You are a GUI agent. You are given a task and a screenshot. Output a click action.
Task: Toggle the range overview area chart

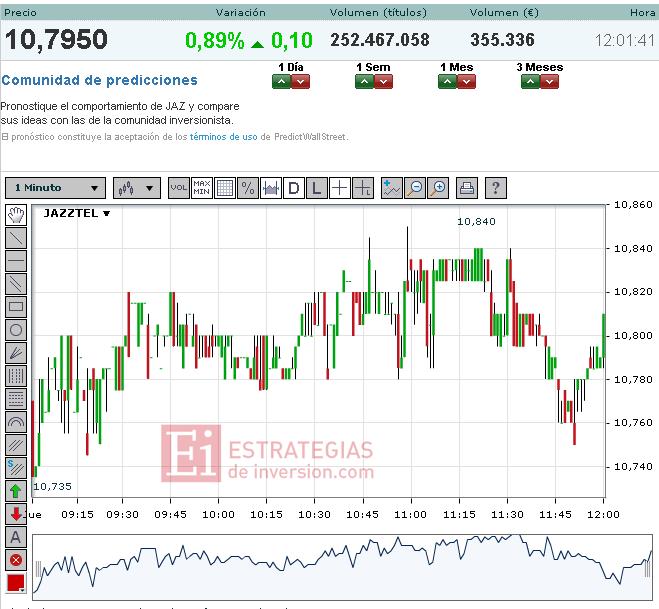point(271,187)
